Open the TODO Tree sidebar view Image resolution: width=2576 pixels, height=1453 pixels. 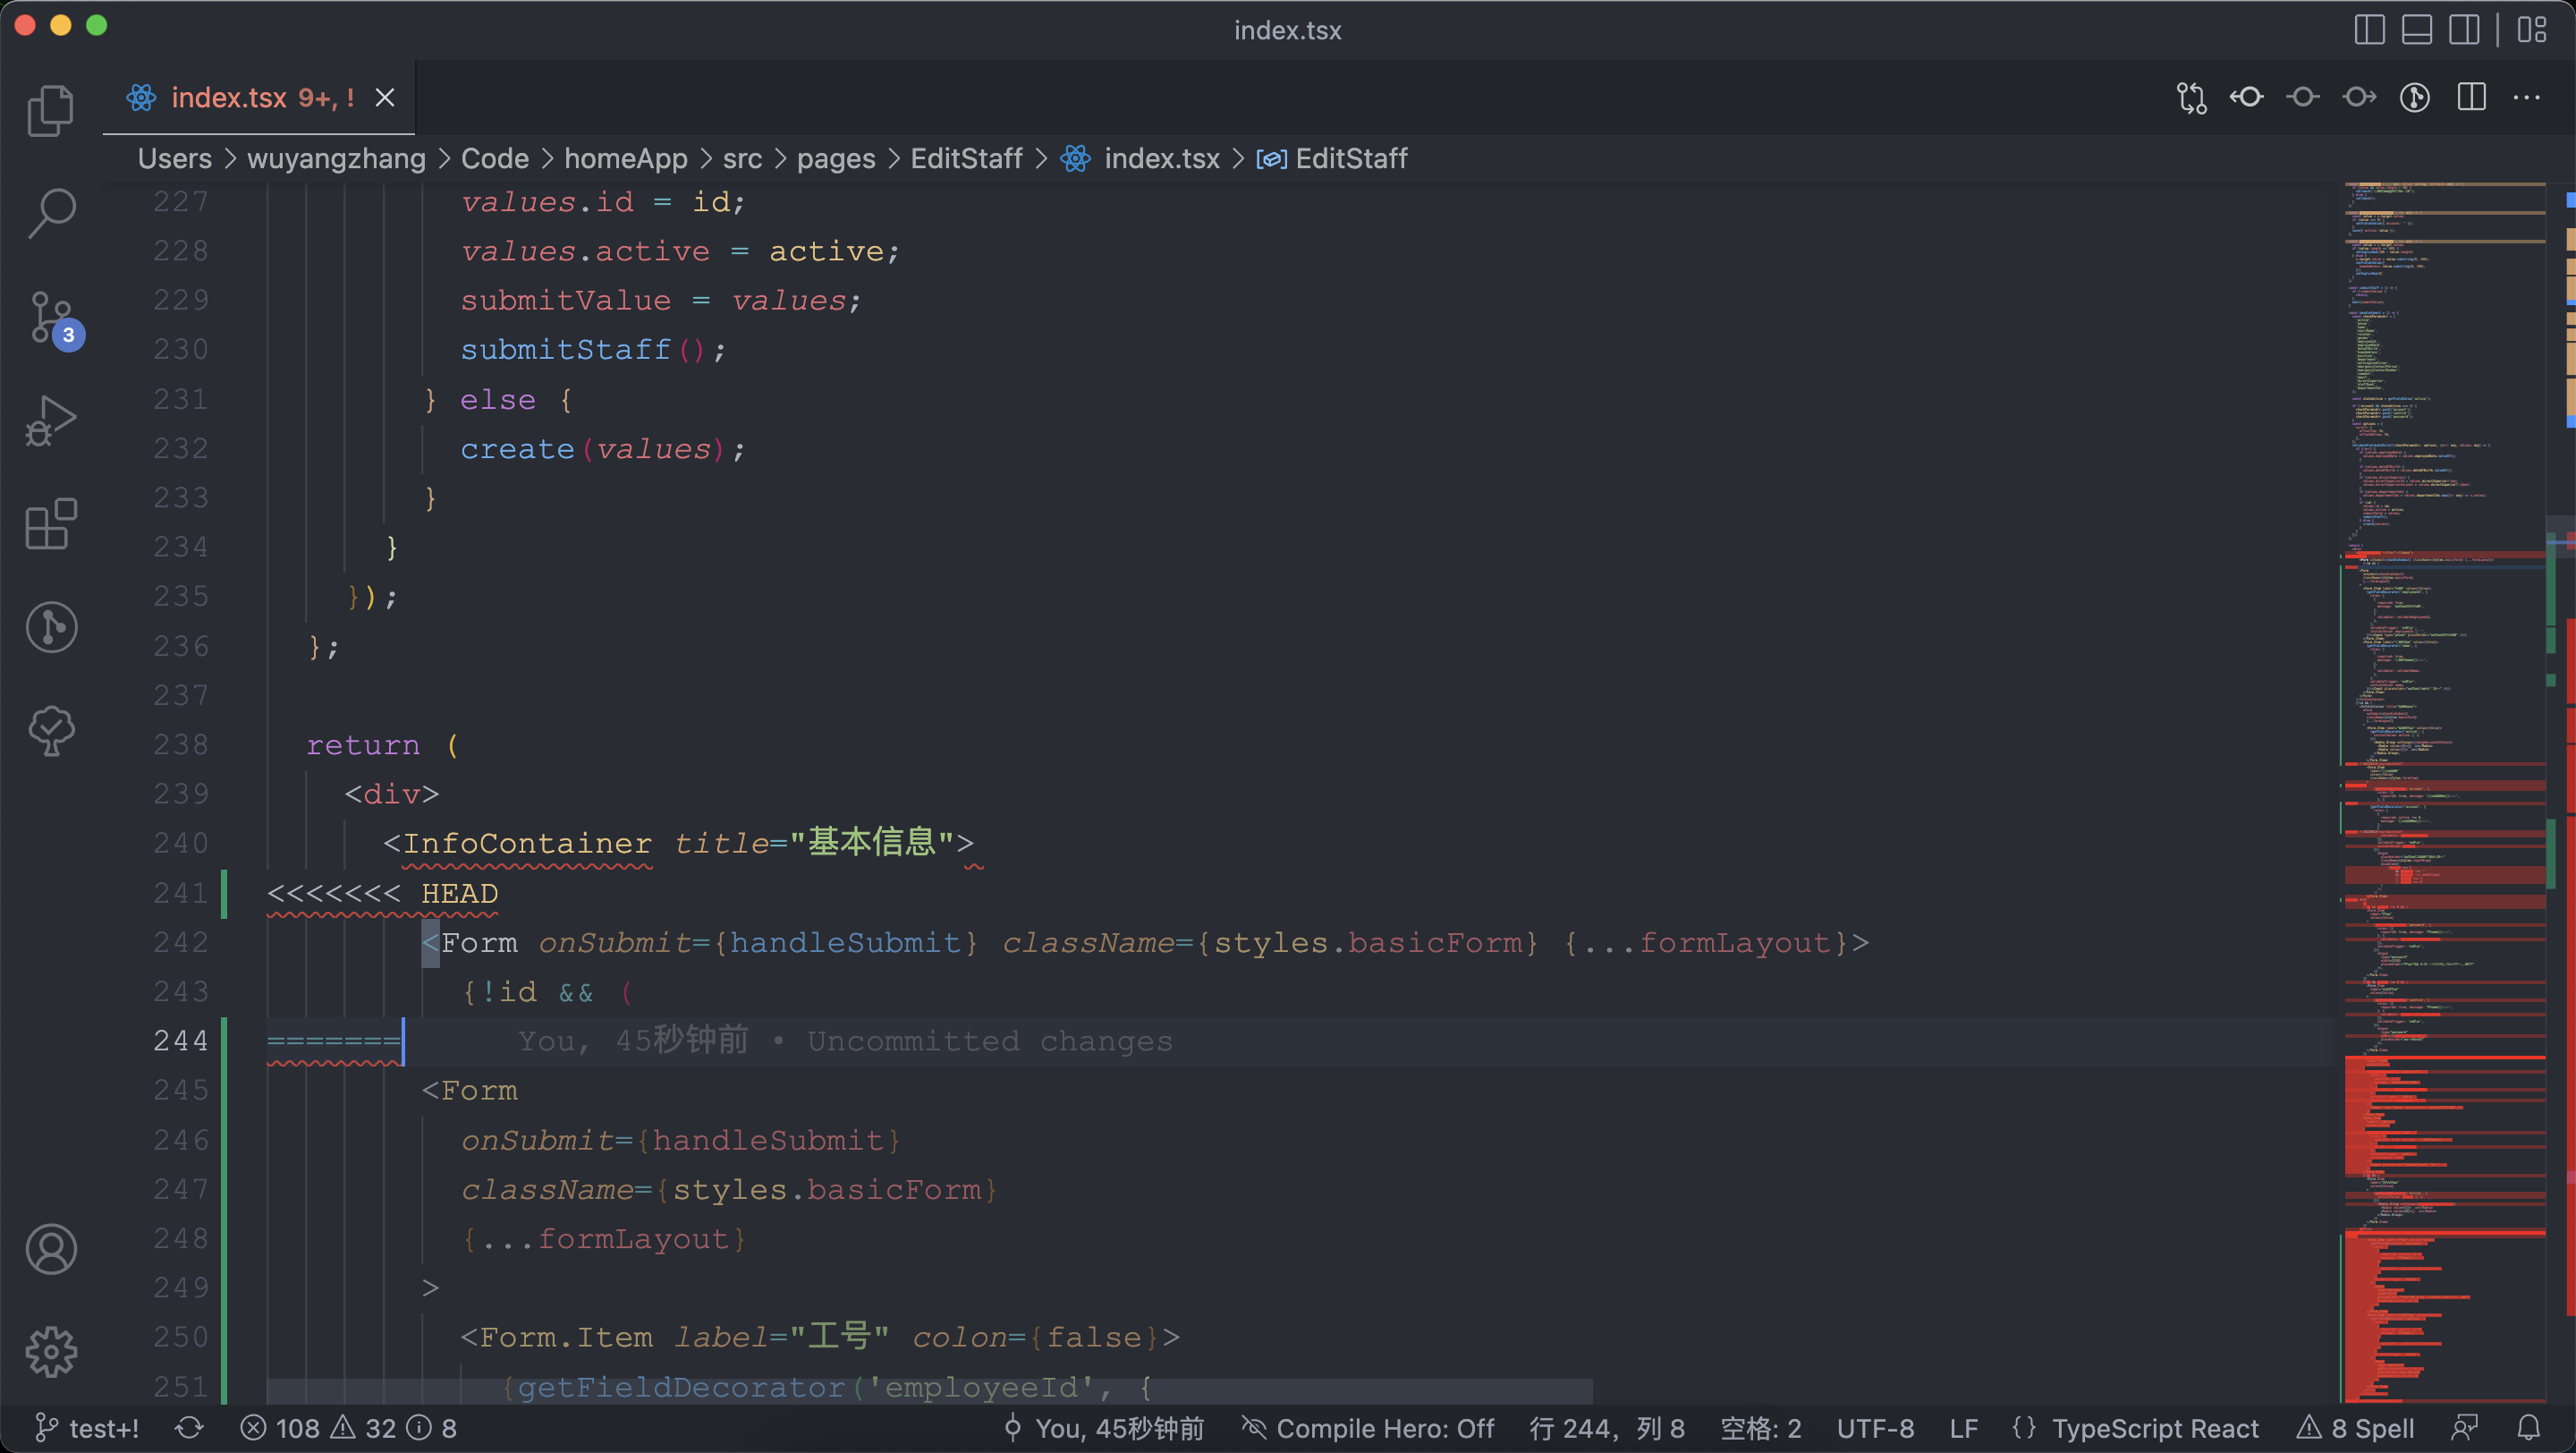point(51,731)
